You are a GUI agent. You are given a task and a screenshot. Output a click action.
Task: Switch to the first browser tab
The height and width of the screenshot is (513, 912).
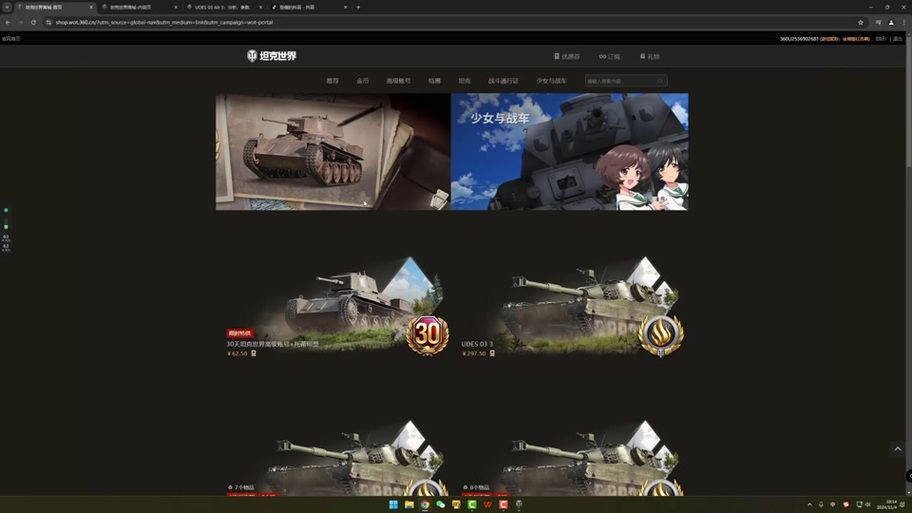(x=52, y=7)
